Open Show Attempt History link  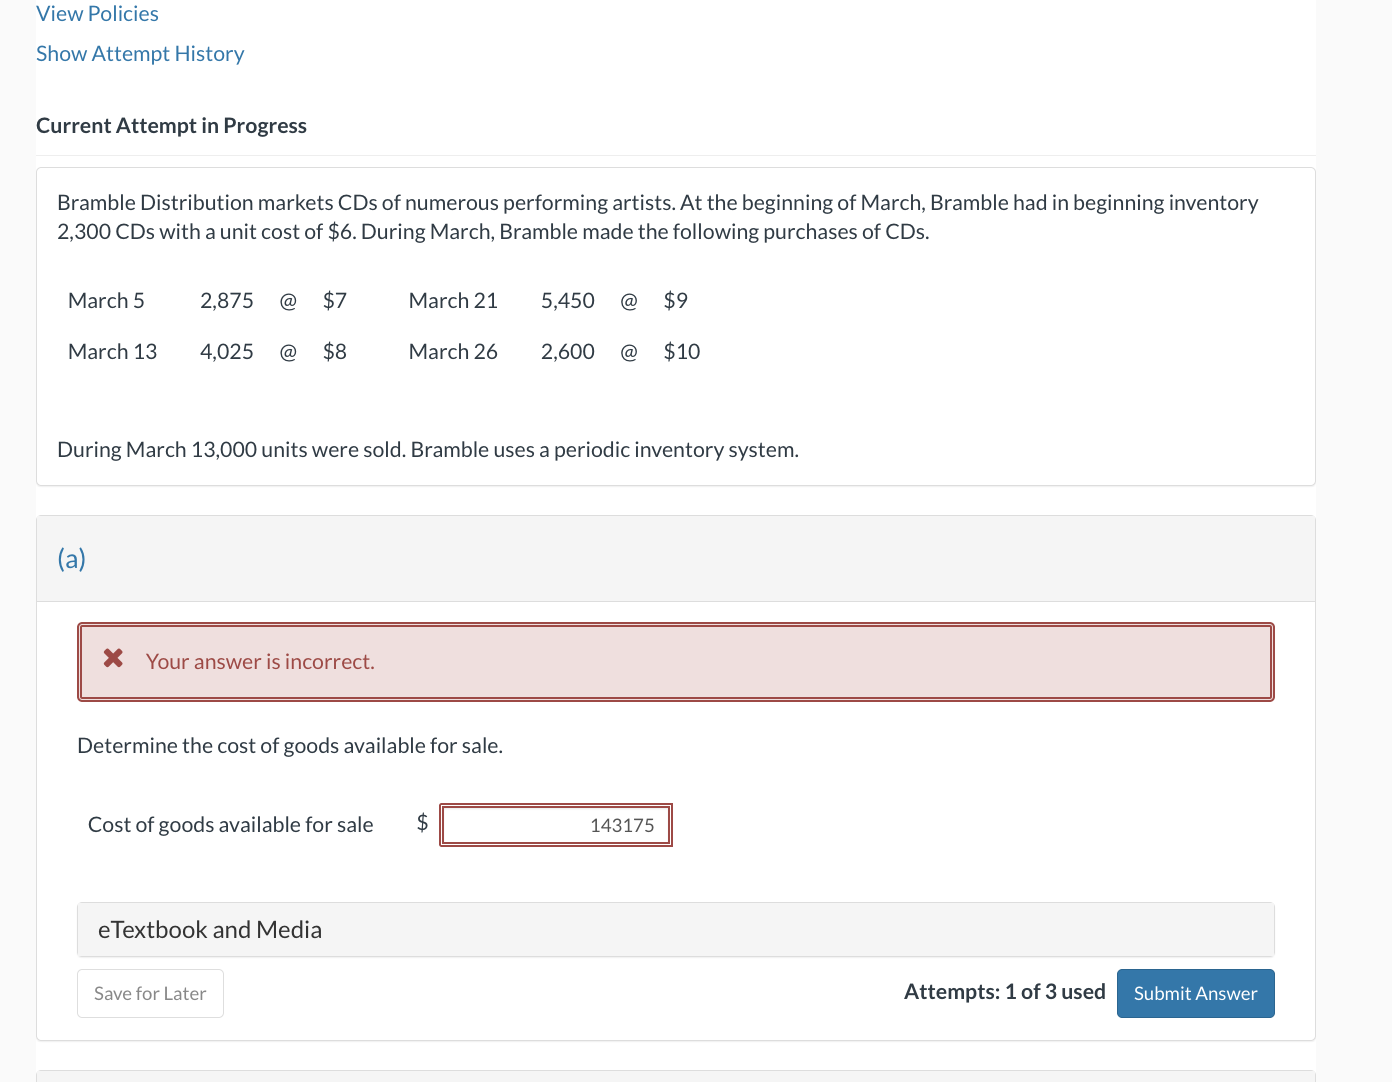[x=140, y=54]
